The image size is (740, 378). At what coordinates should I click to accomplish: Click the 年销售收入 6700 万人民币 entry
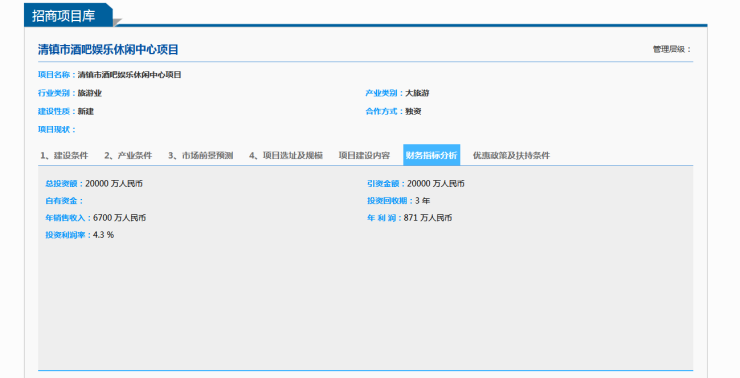pos(96,218)
